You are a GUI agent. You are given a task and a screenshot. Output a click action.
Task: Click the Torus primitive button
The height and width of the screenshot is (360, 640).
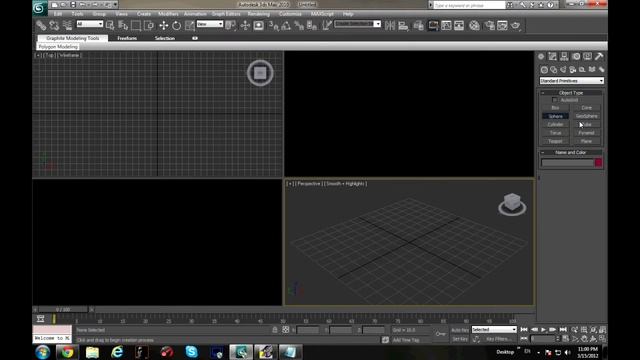click(555, 133)
